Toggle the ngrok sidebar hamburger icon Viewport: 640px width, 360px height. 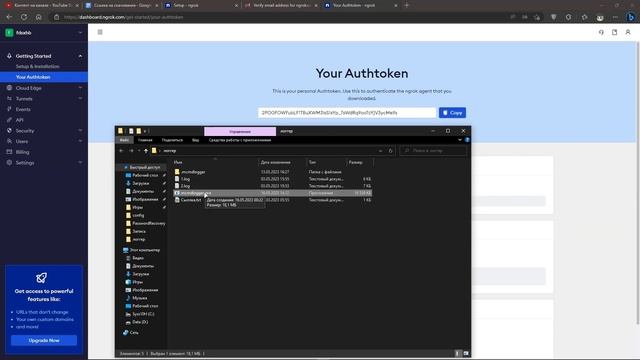click(100, 32)
